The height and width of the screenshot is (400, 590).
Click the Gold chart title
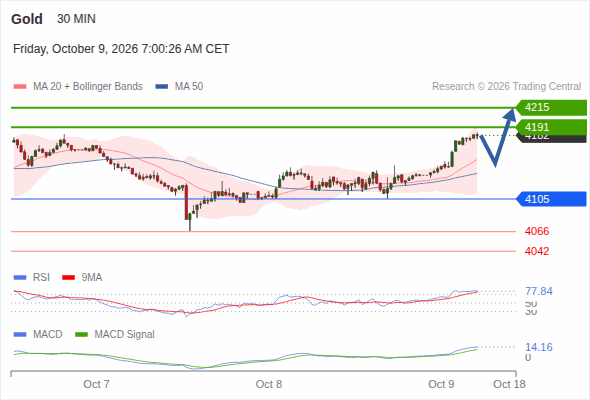click(x=27, y=19)
